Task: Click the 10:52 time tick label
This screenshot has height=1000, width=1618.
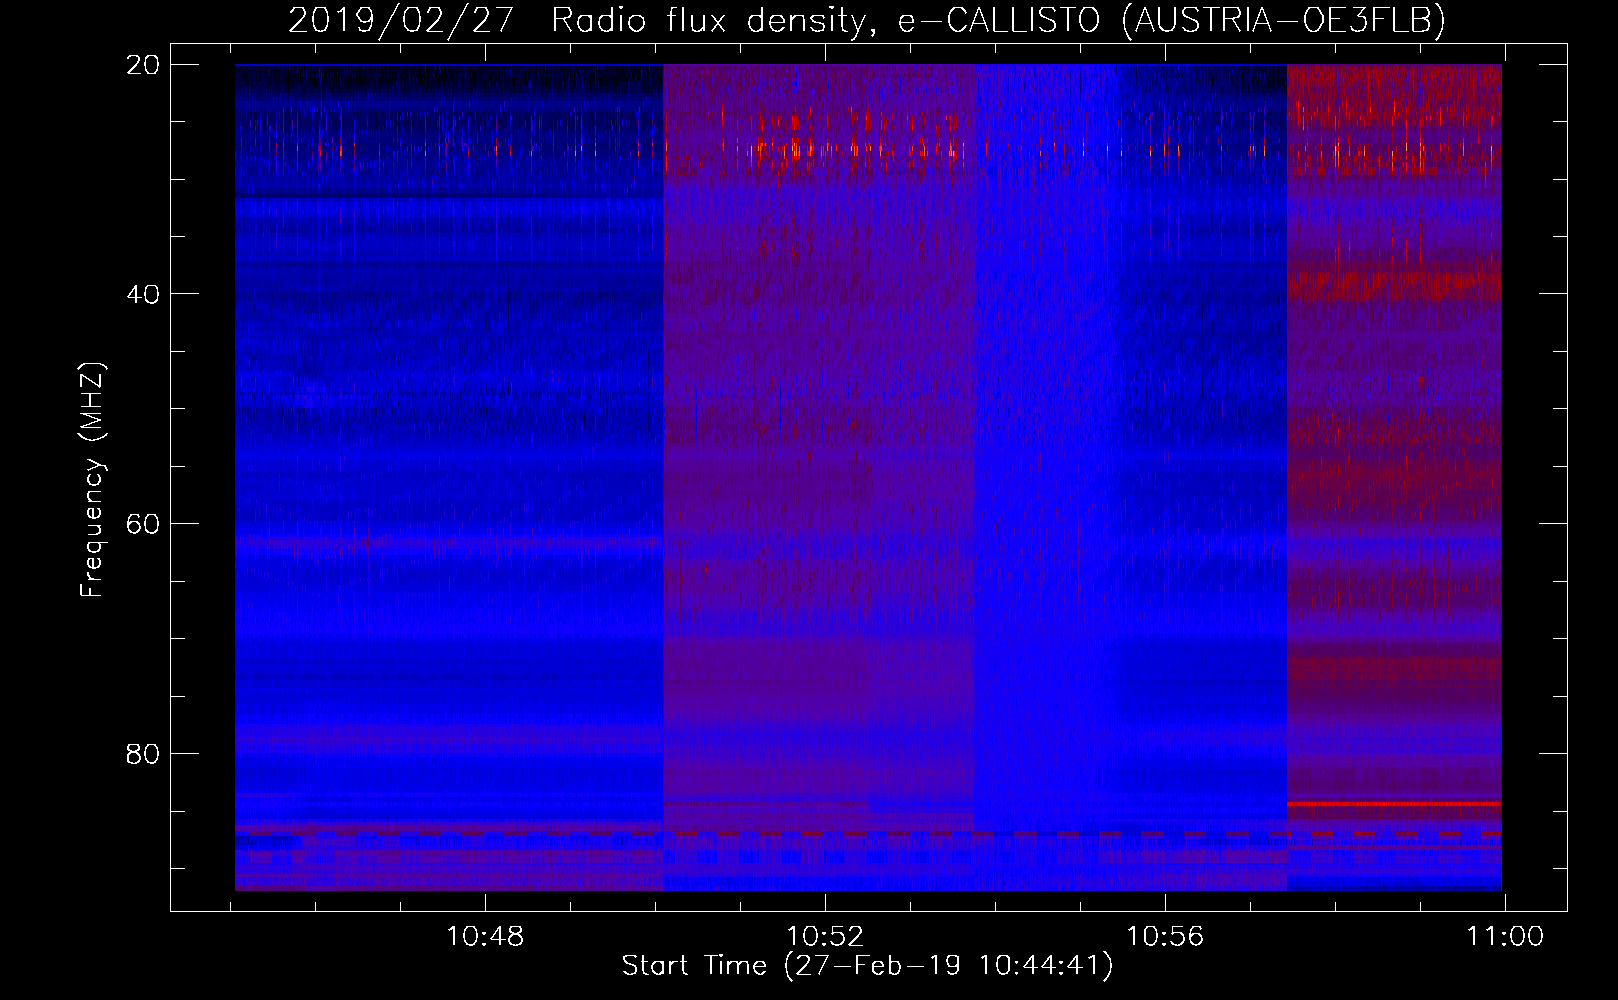Action: pyautogui.click(x=825, y=937)
